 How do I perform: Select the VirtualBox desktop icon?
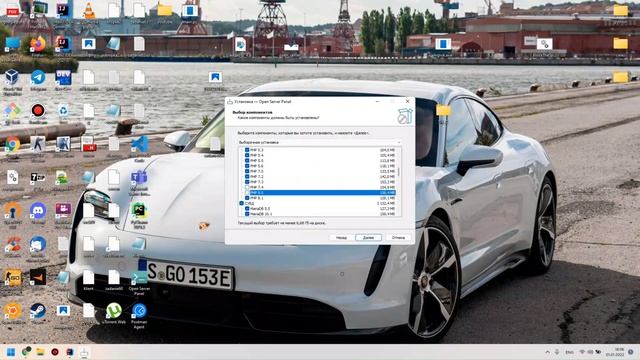pos(12,76)
